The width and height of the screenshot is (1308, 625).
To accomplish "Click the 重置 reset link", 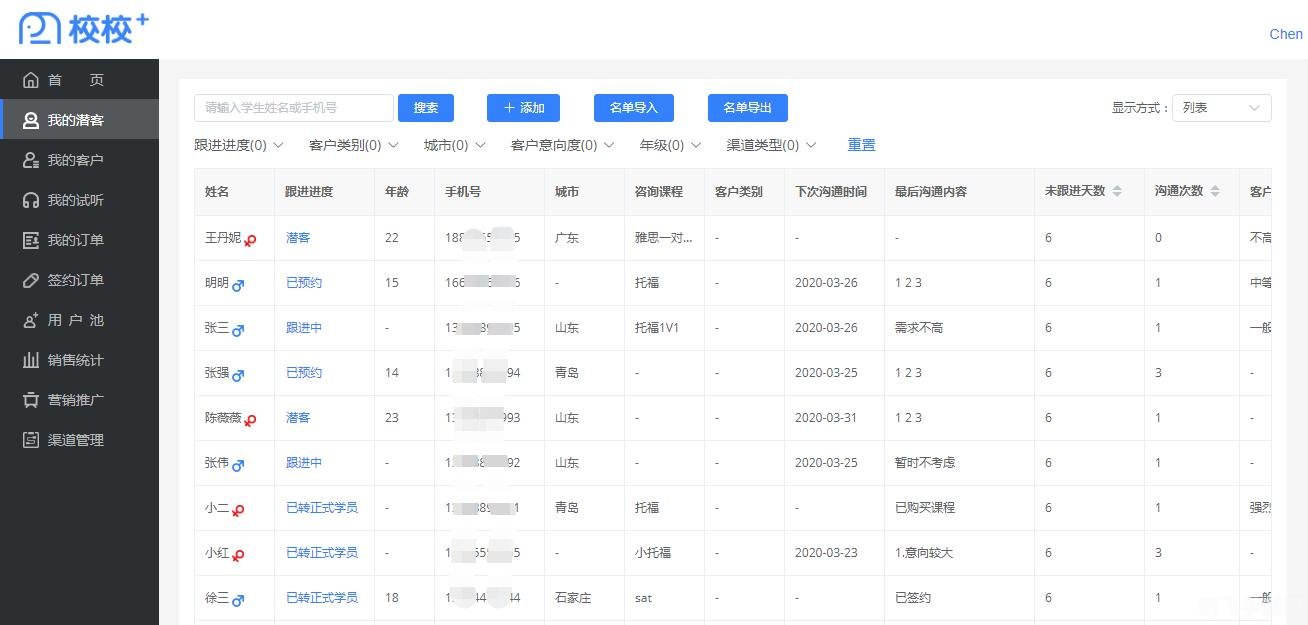I will [x=861, y=144].
